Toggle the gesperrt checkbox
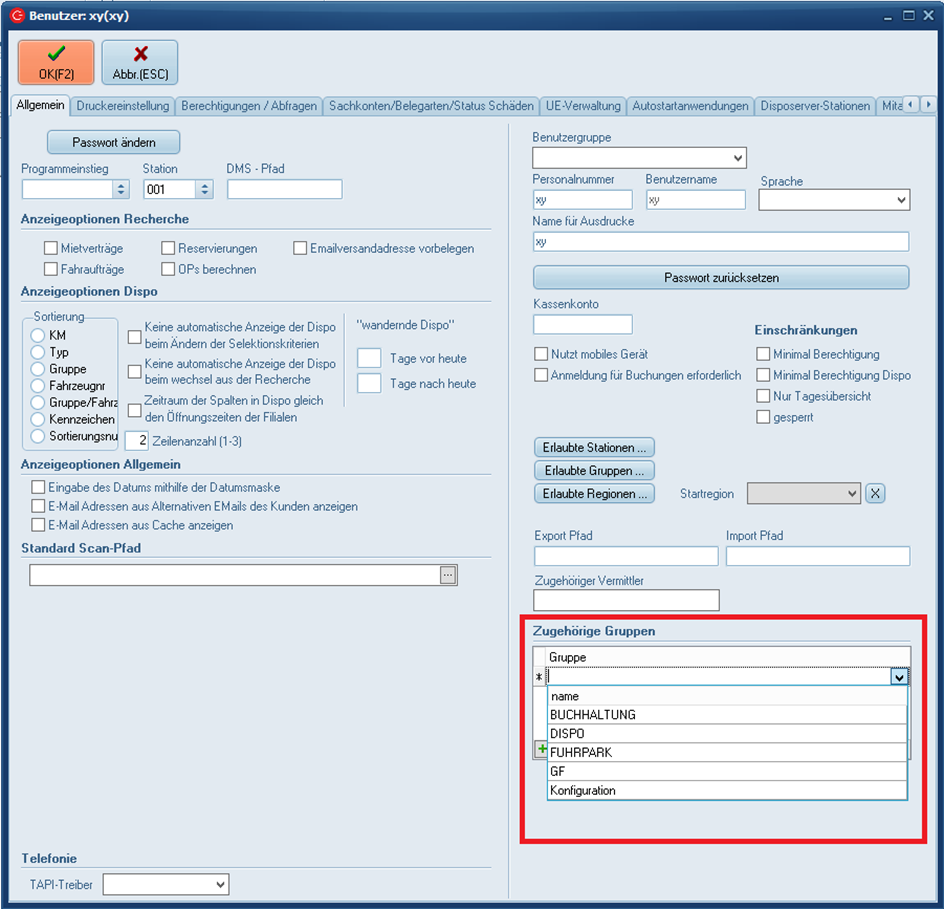Image resolution: width=944 pixels, height=909 pixels. tap(764, 417)
